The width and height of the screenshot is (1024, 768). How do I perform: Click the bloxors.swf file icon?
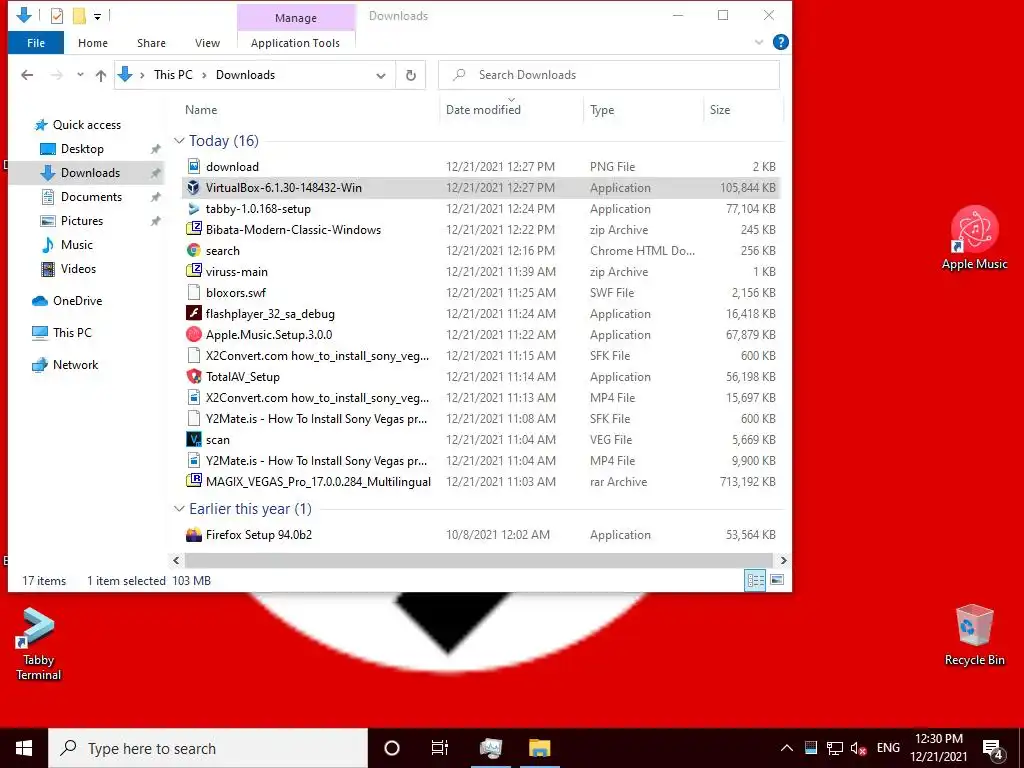point(193,293)
